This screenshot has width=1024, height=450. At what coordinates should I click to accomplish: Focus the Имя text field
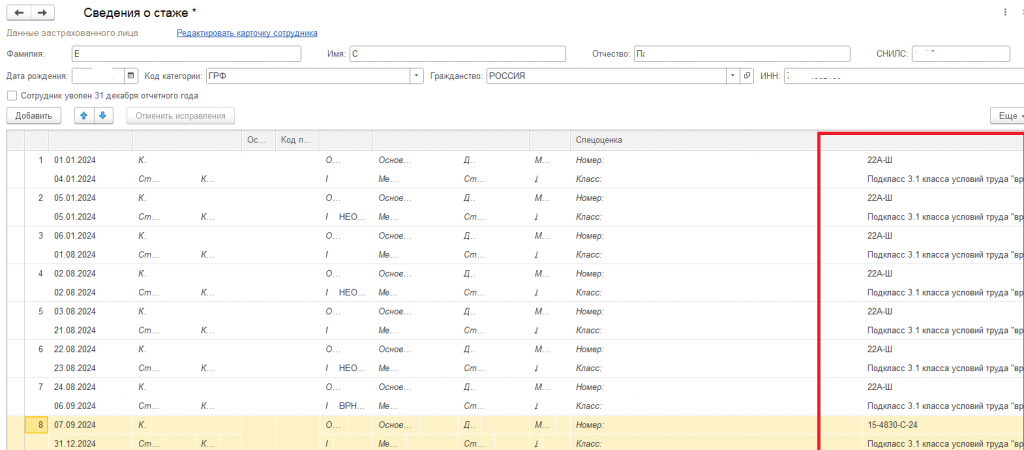click(x=478, y=54)
